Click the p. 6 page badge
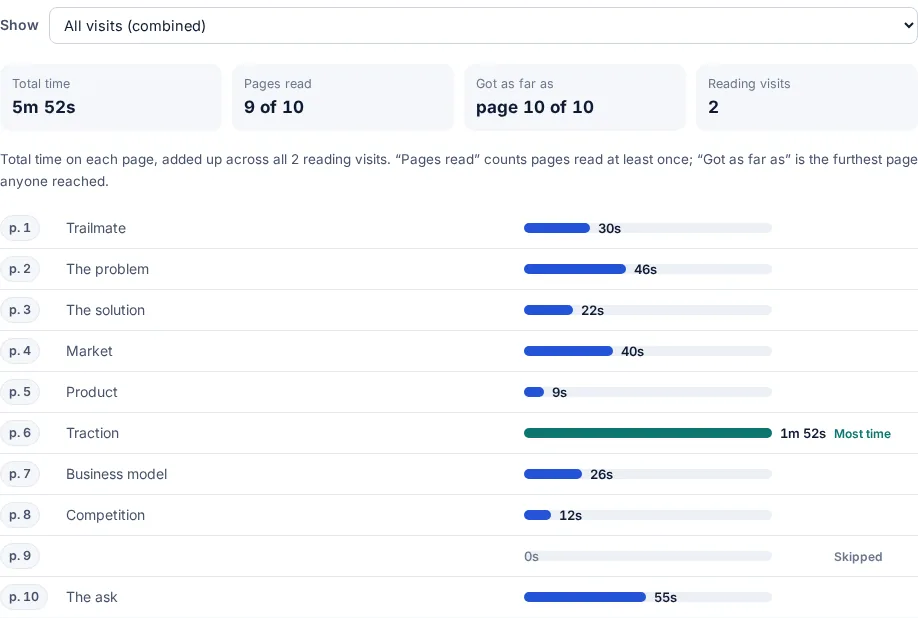918x618 pixels. 20,433
